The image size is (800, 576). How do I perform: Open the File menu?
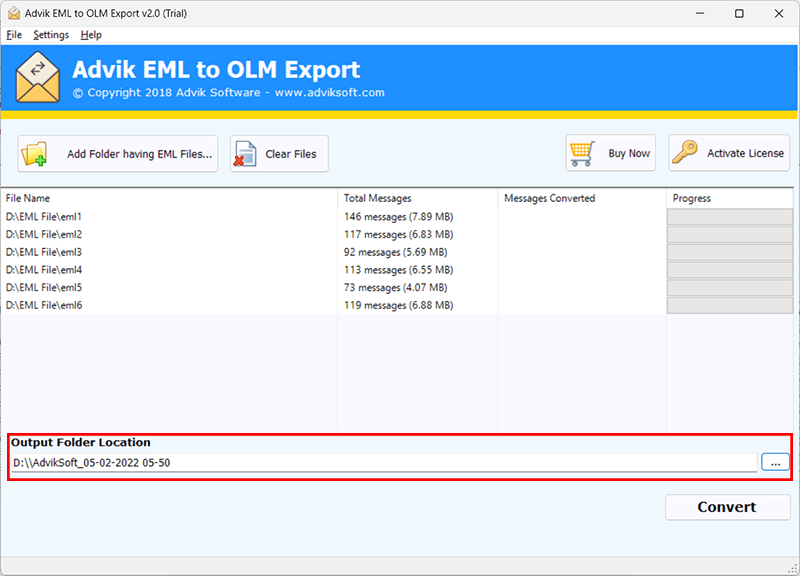pos(14,35)
